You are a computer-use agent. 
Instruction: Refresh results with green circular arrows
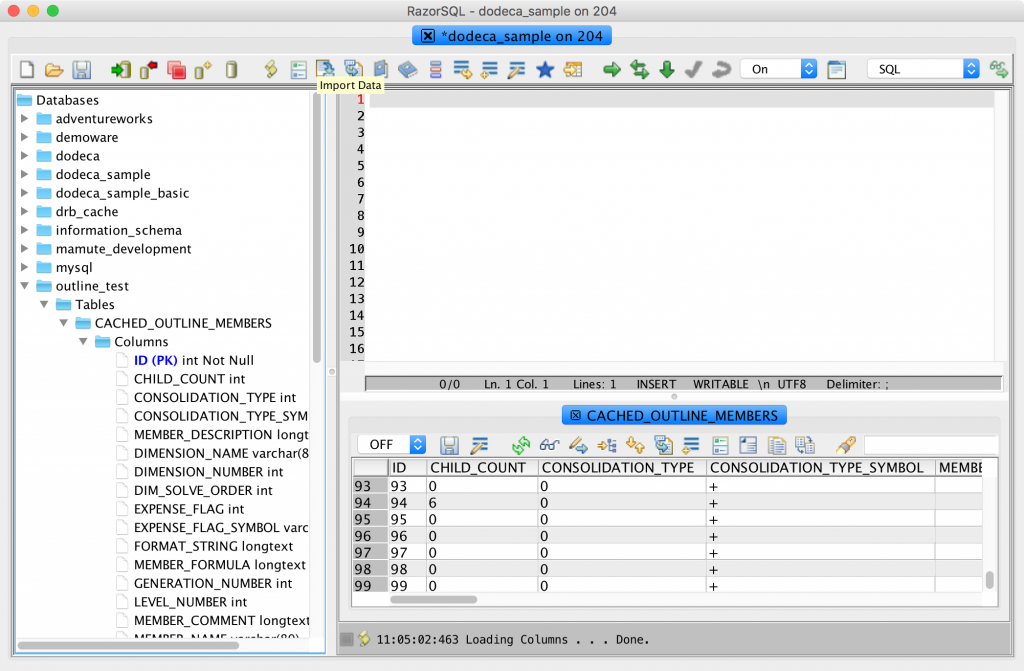[521, 445]
